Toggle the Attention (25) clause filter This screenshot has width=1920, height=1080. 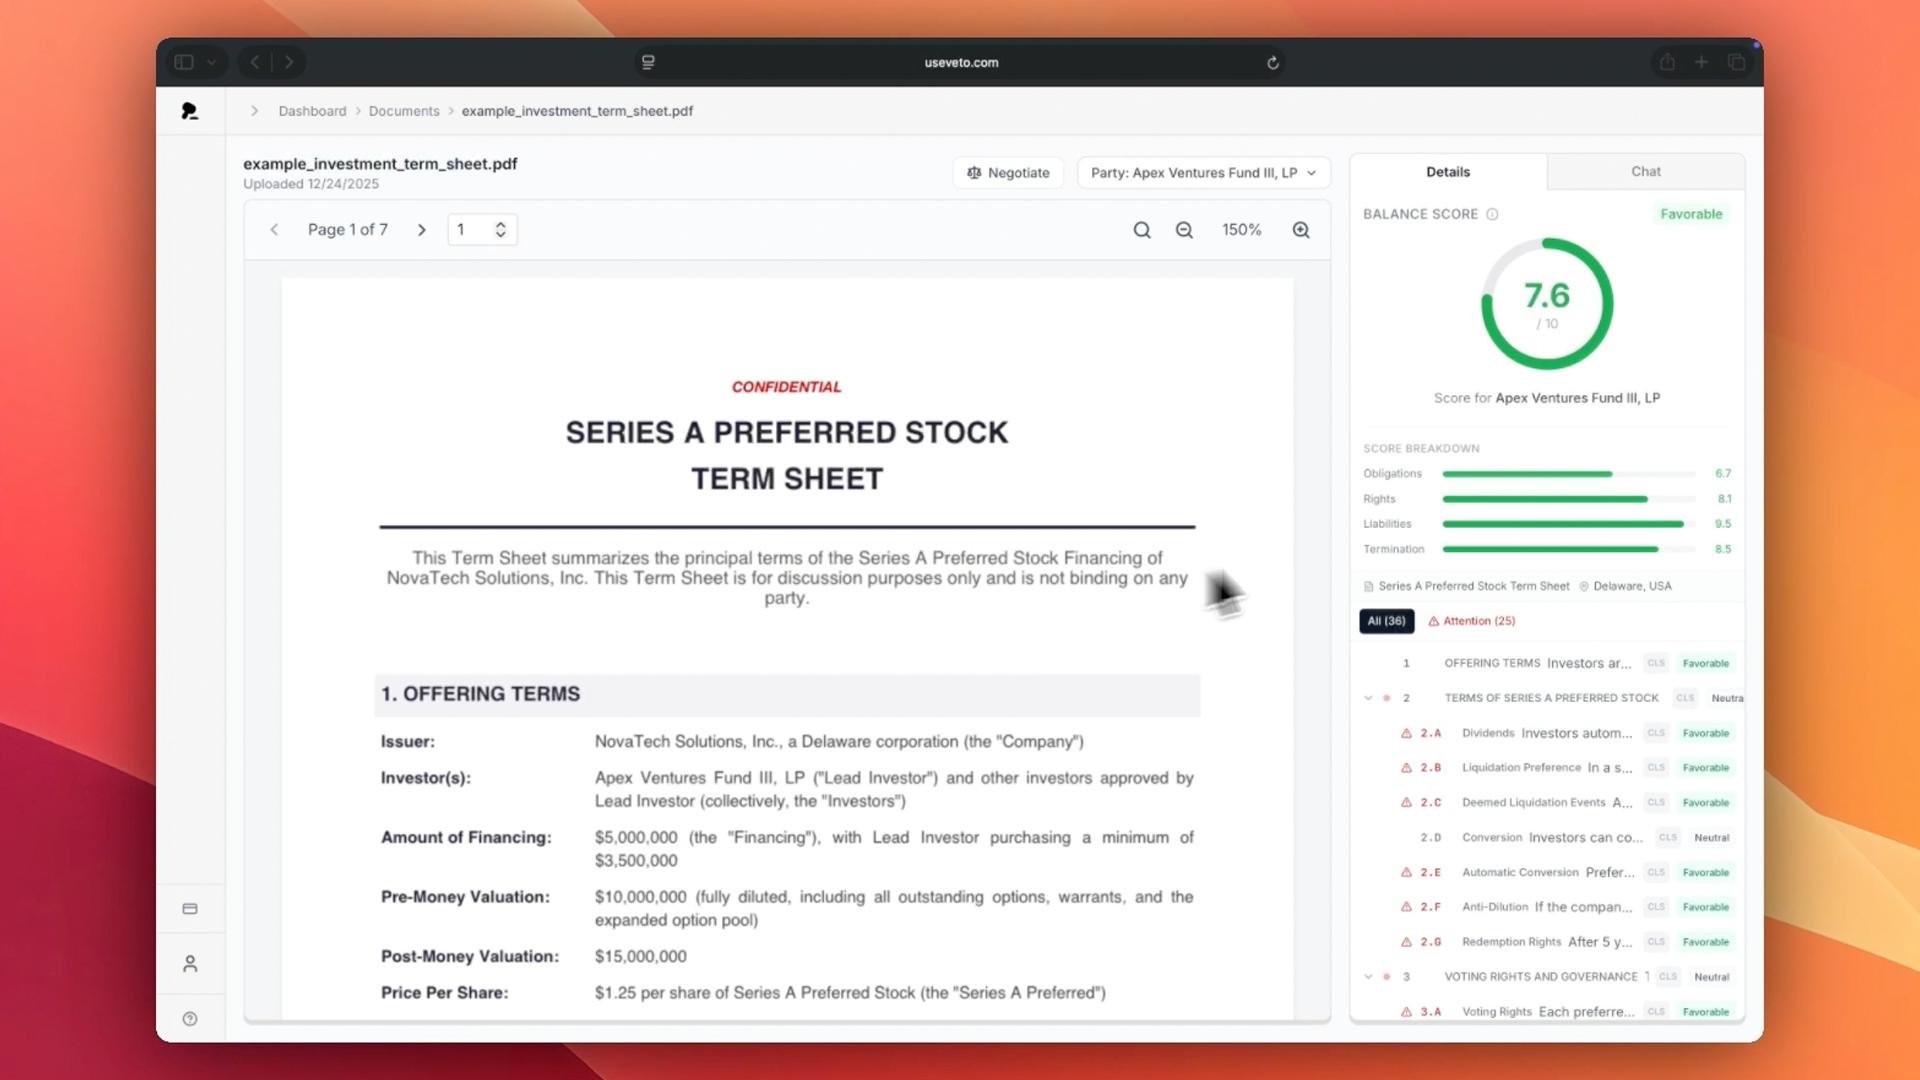pyautogui.click(x=1472, y=621)
